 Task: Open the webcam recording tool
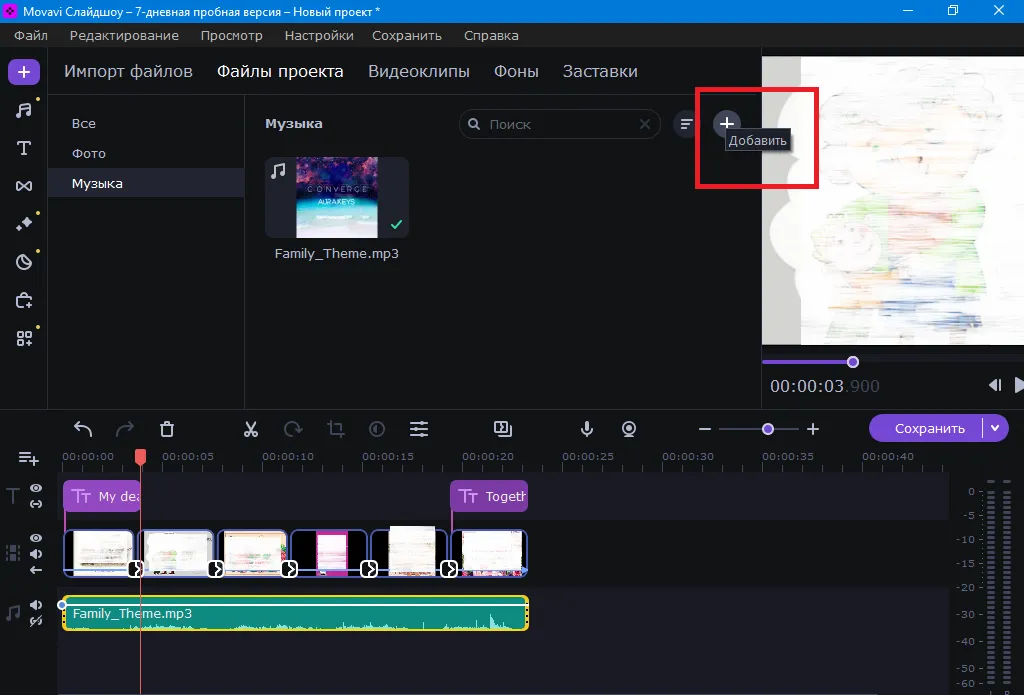click(x=629, y=429)
